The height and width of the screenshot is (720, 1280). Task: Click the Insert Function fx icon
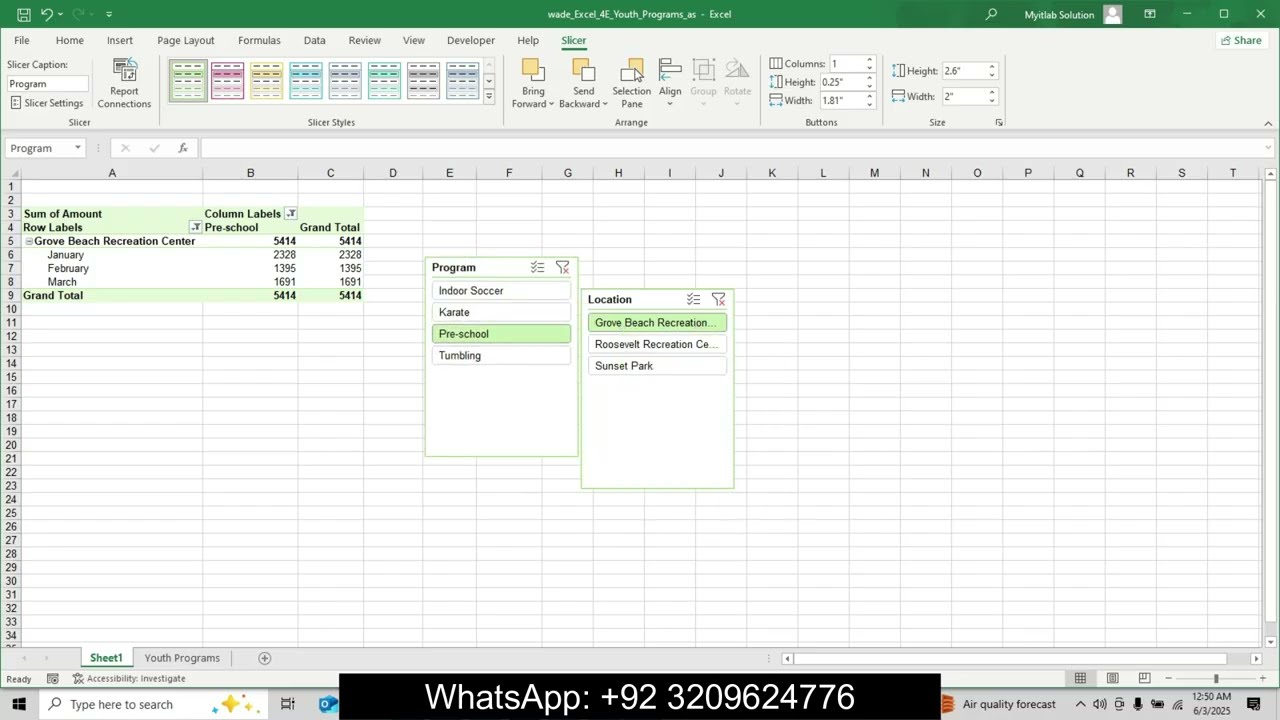coord(183,148)
